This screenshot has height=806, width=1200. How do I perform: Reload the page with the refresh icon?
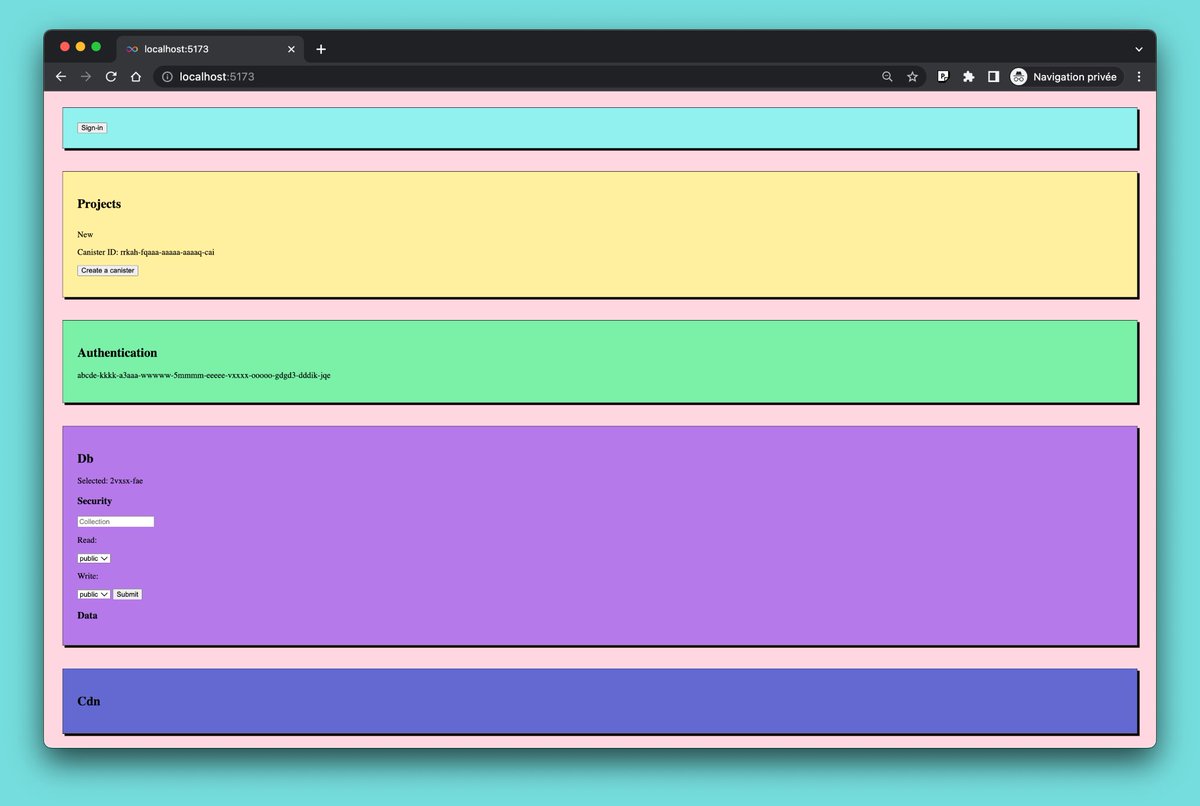point(111,76)
